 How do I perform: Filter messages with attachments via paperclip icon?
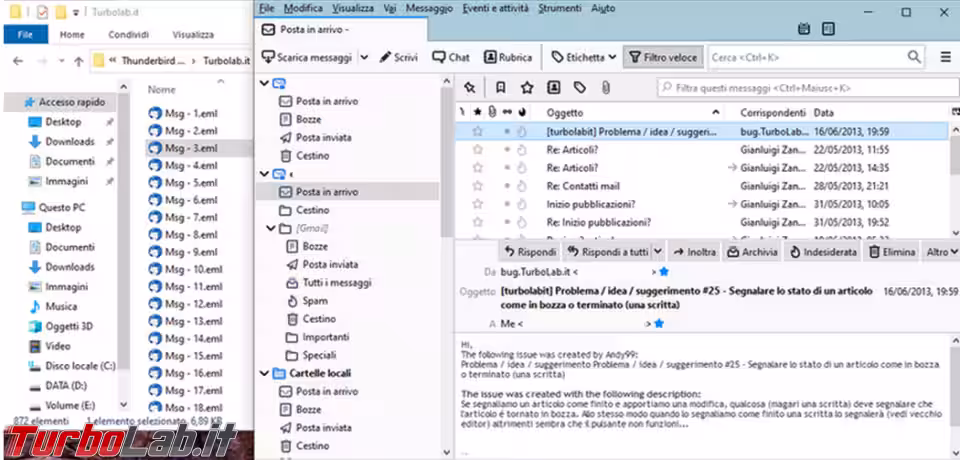pyautogui.click(x=605, y=88)
